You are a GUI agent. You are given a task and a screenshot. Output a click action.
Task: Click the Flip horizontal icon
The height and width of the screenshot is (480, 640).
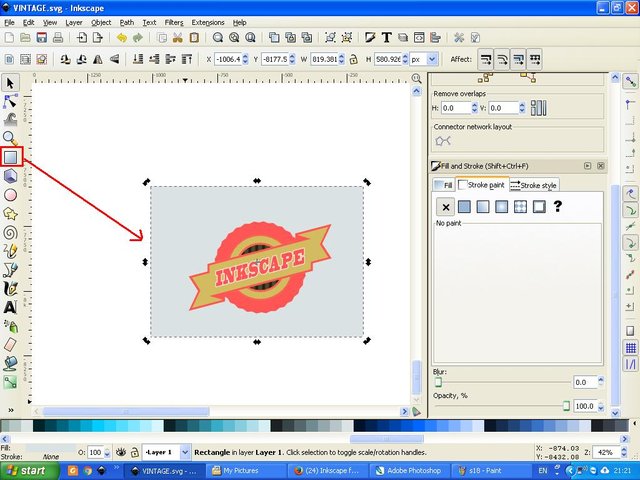tap(98, 60)
